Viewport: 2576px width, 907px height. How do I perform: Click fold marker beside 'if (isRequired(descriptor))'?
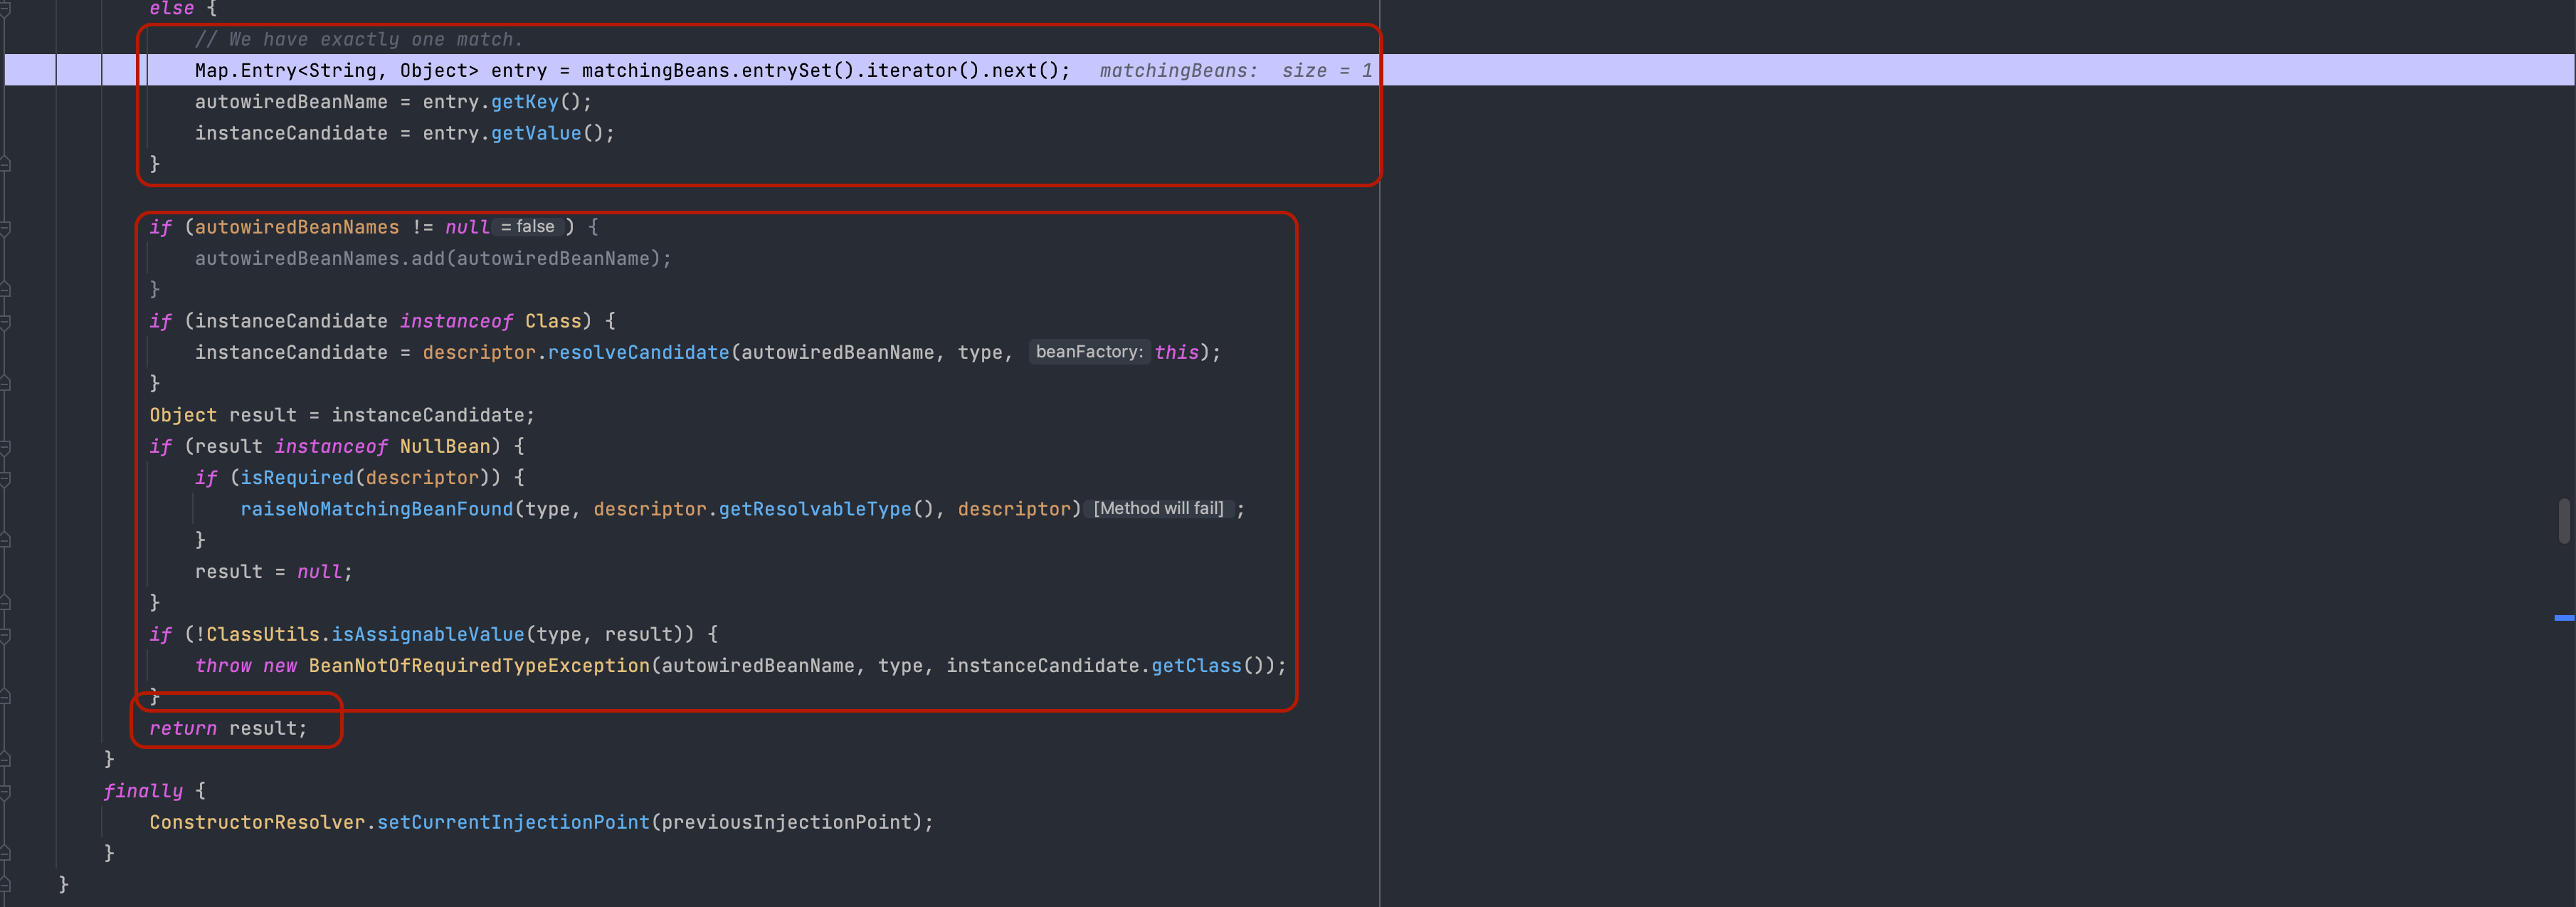tap(5, 478)
